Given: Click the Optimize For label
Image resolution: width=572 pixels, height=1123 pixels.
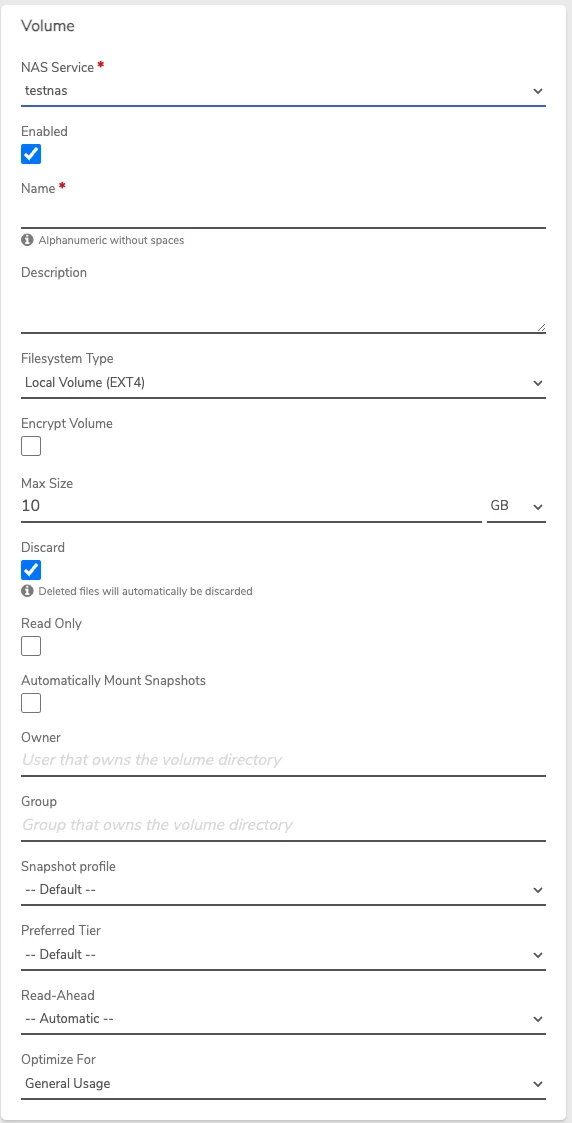Looking at the screenshot, I should [x=58, y=1059].
